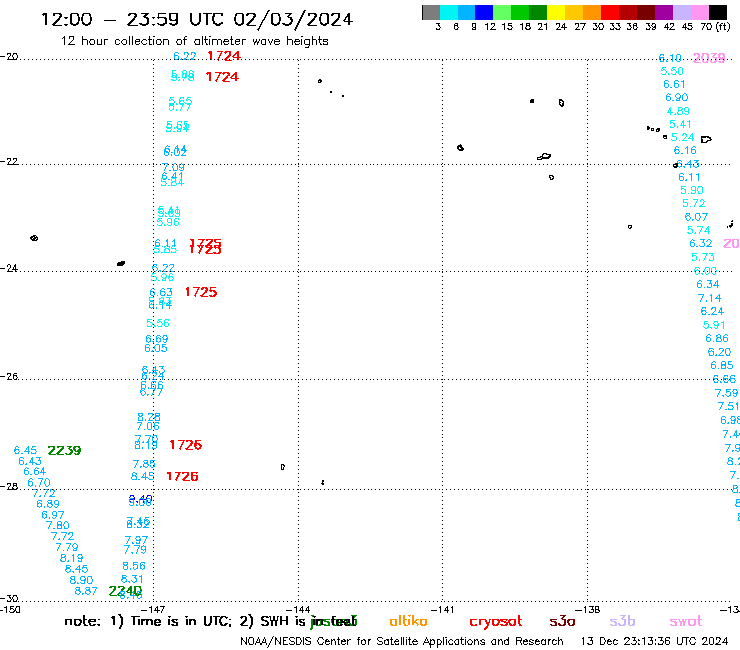Click the '70 (ft)' legend label
740x650 pixels.
(715, 27)
